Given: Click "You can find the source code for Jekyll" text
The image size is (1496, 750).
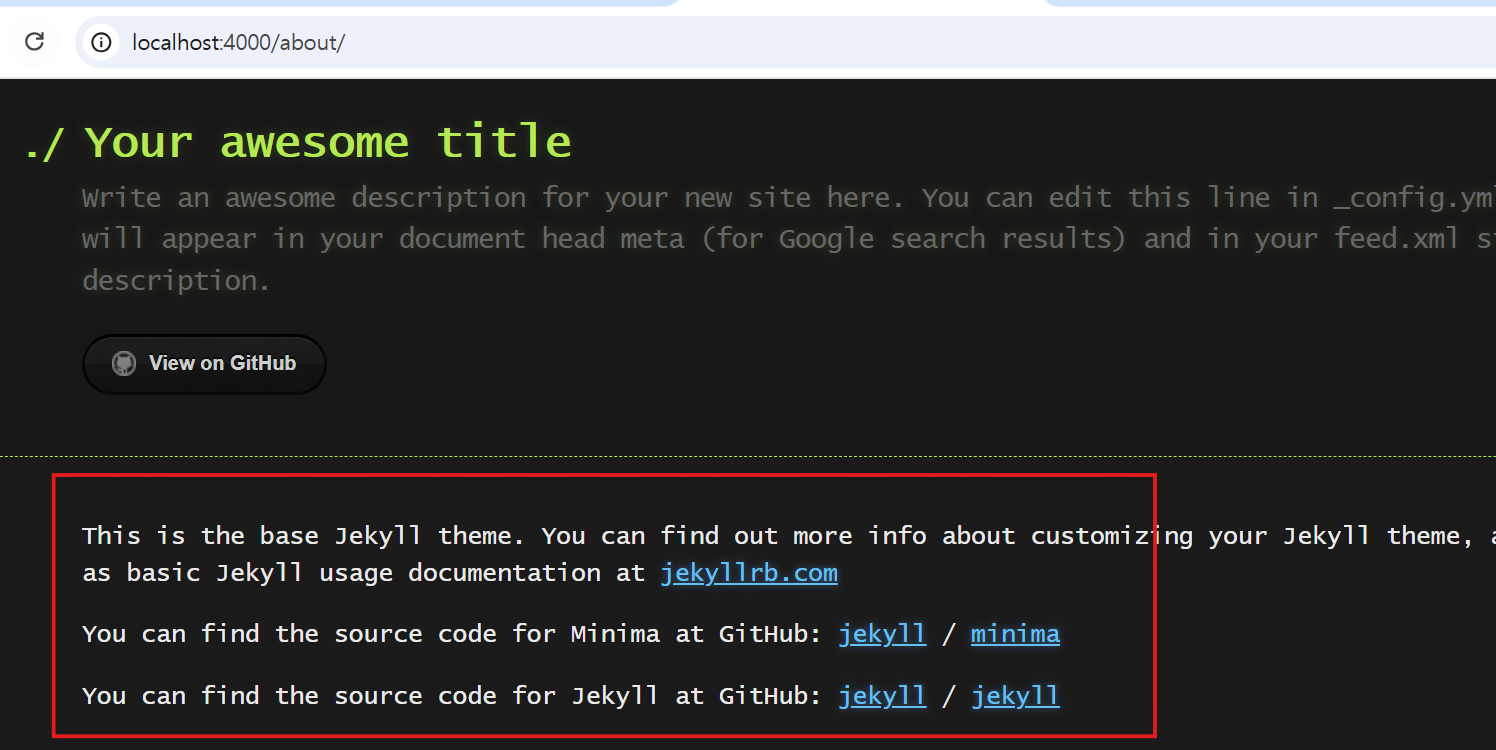Looking at the screenshot, I should click(370, 696).
